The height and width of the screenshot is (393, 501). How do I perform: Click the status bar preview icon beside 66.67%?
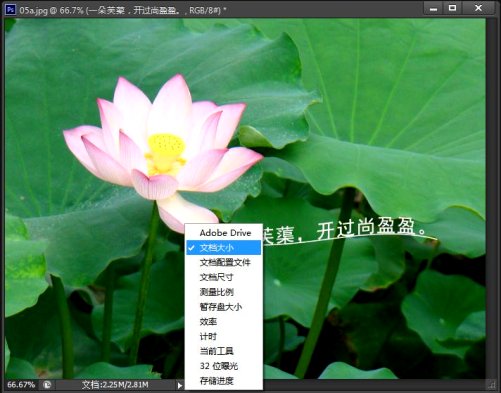click(47, 385)
